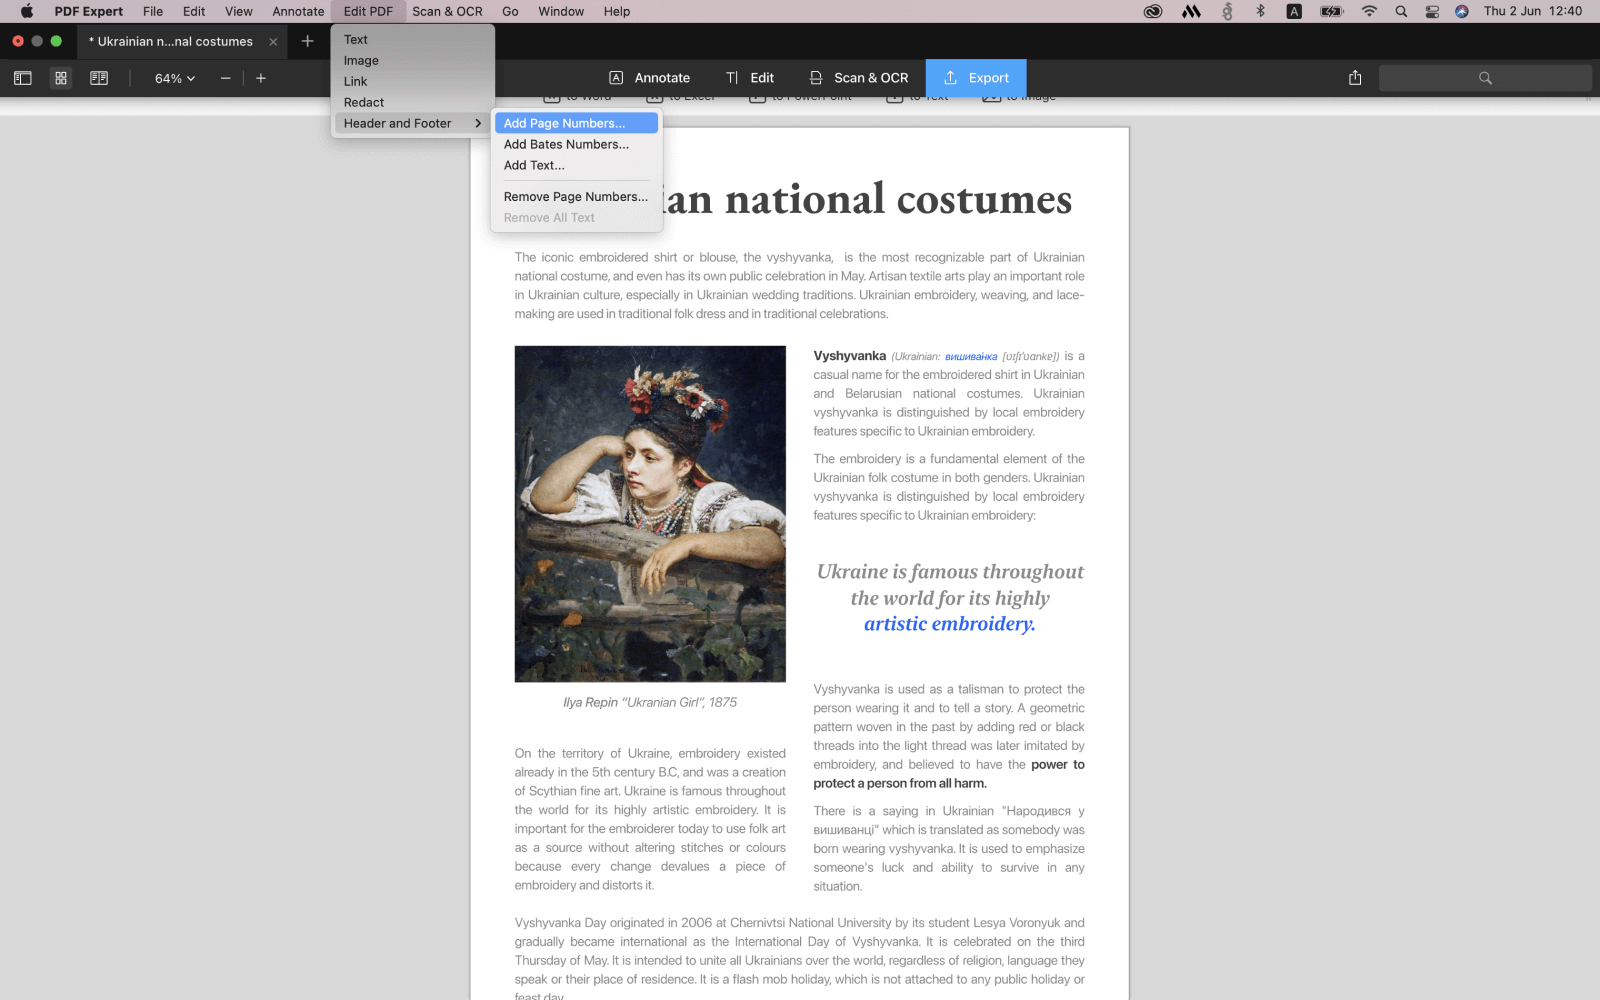The width and height of the screenshot is (1600, 1000).
Task: Switch to thumbnail grid view
Action: 61,78
